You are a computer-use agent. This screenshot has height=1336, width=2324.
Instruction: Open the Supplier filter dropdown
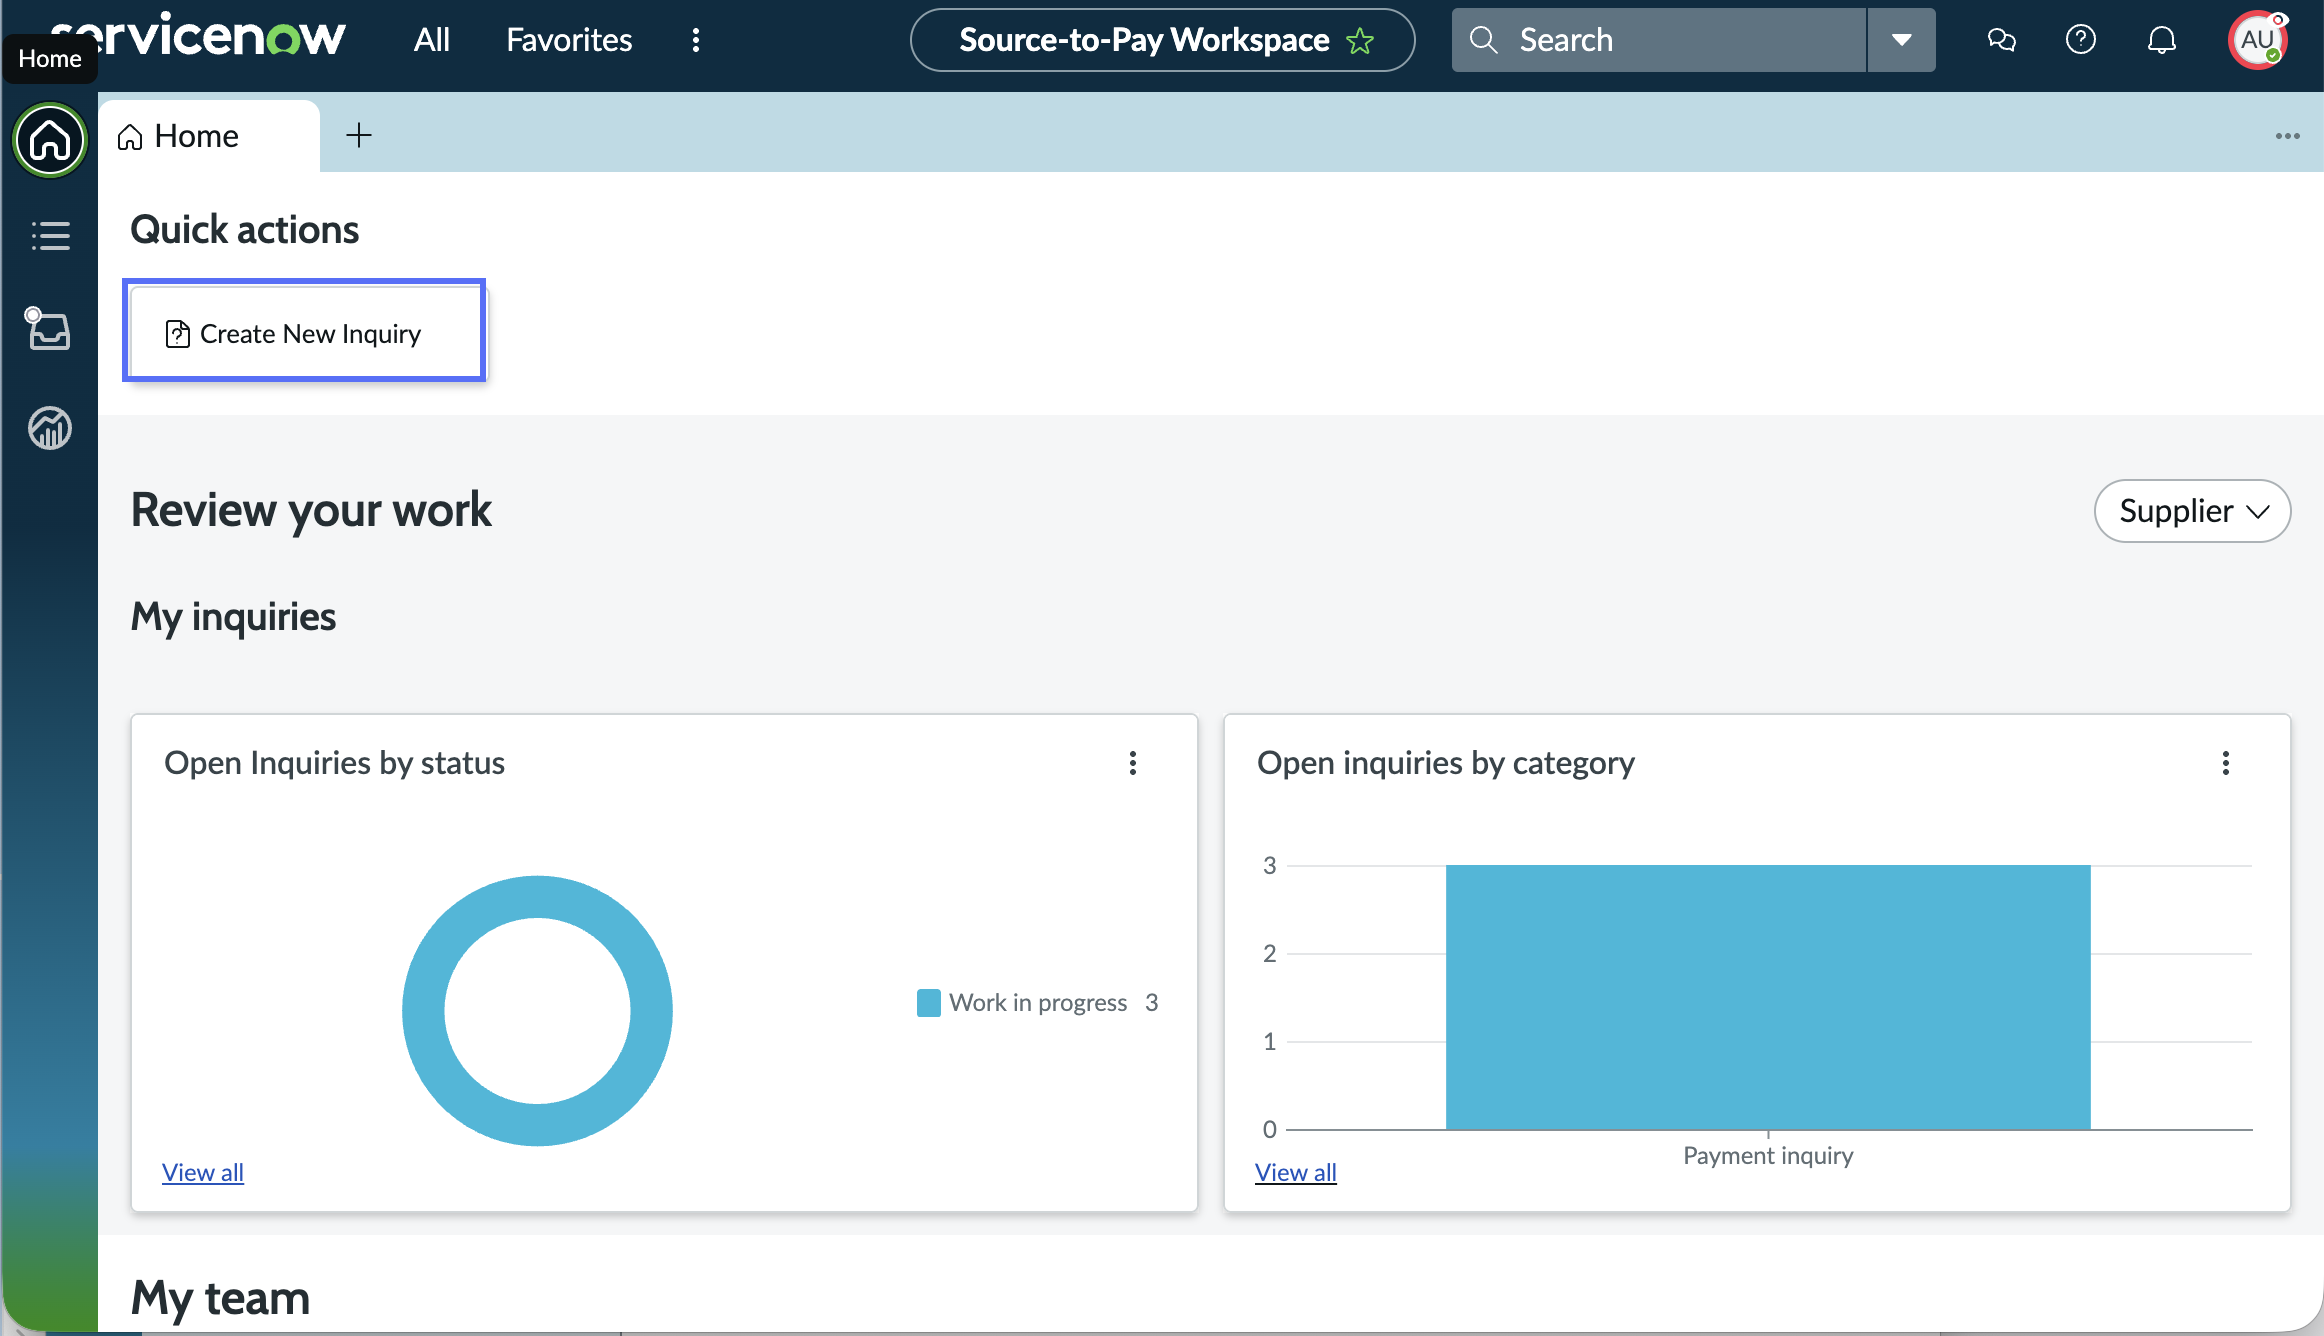[2193, 511]
